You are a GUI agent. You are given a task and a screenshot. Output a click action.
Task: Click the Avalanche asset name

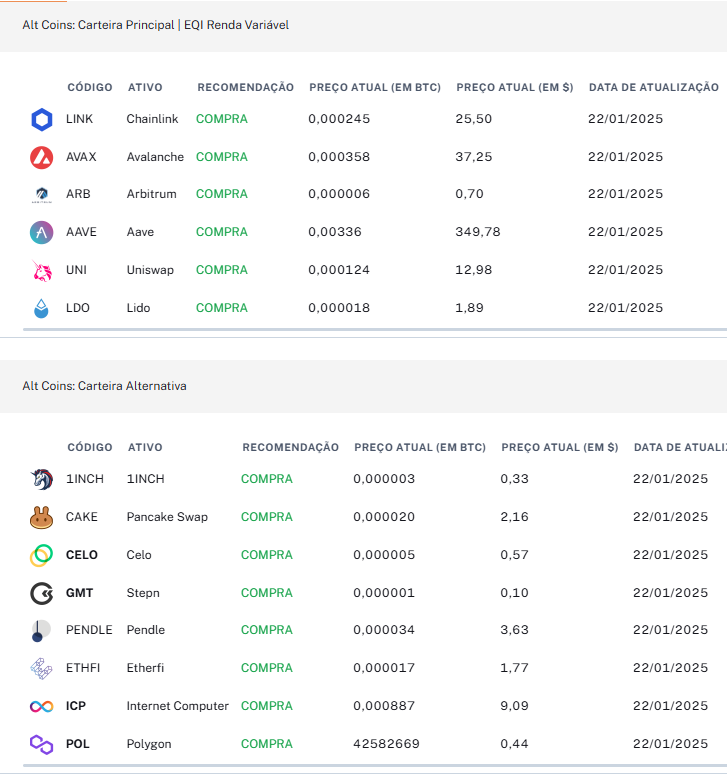coord(155,157)
